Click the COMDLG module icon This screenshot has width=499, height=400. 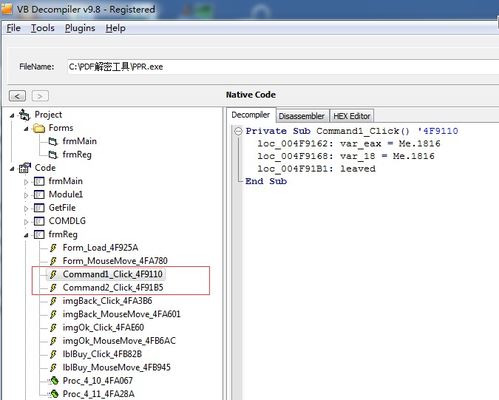pyautogui.click(x=39, y=221)
